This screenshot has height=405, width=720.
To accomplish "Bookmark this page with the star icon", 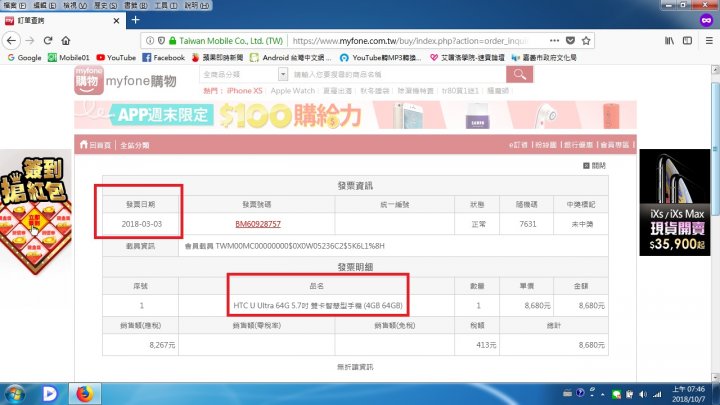I will [586, 40].
